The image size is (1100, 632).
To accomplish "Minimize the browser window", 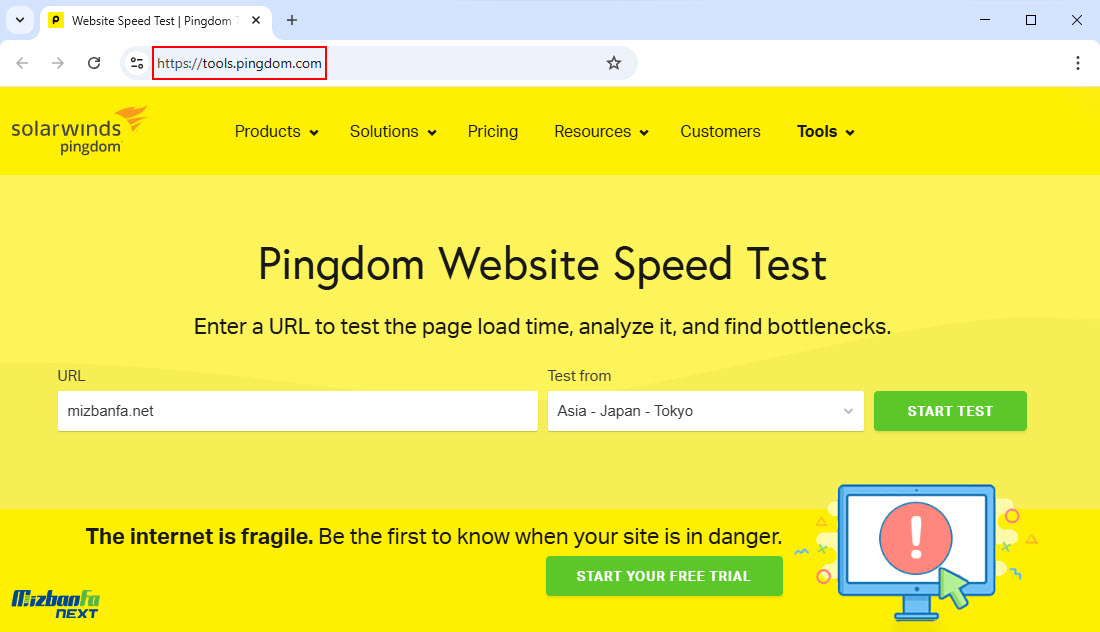I will pos(985,20).
